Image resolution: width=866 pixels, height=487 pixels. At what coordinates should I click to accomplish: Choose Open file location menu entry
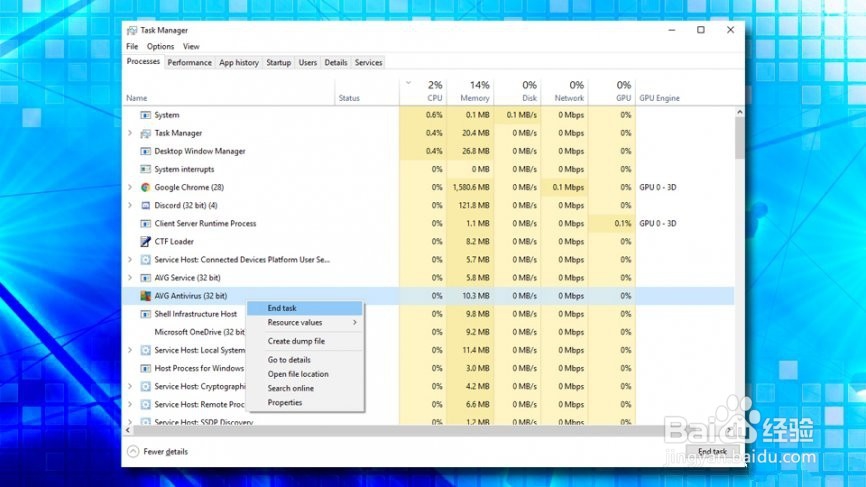click(305, 374)
